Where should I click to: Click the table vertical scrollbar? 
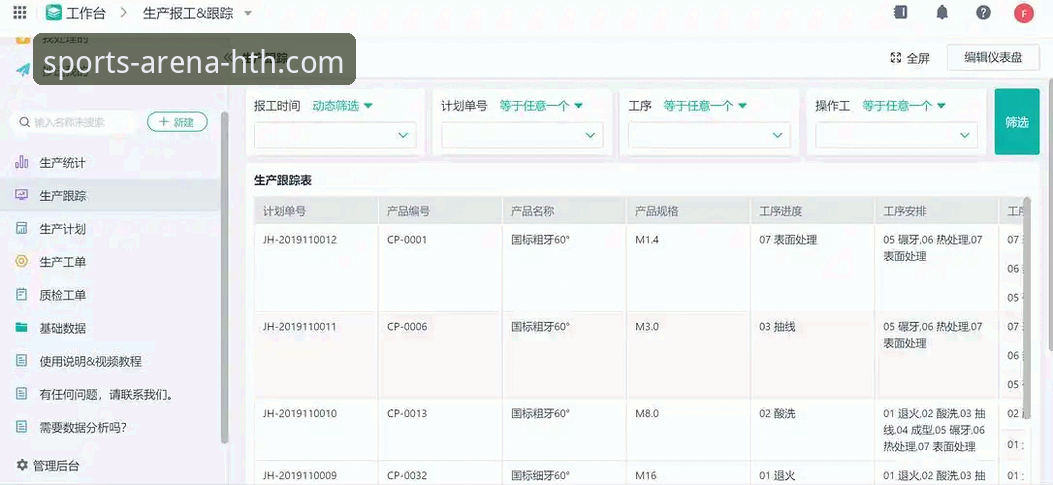(1026, 309)
